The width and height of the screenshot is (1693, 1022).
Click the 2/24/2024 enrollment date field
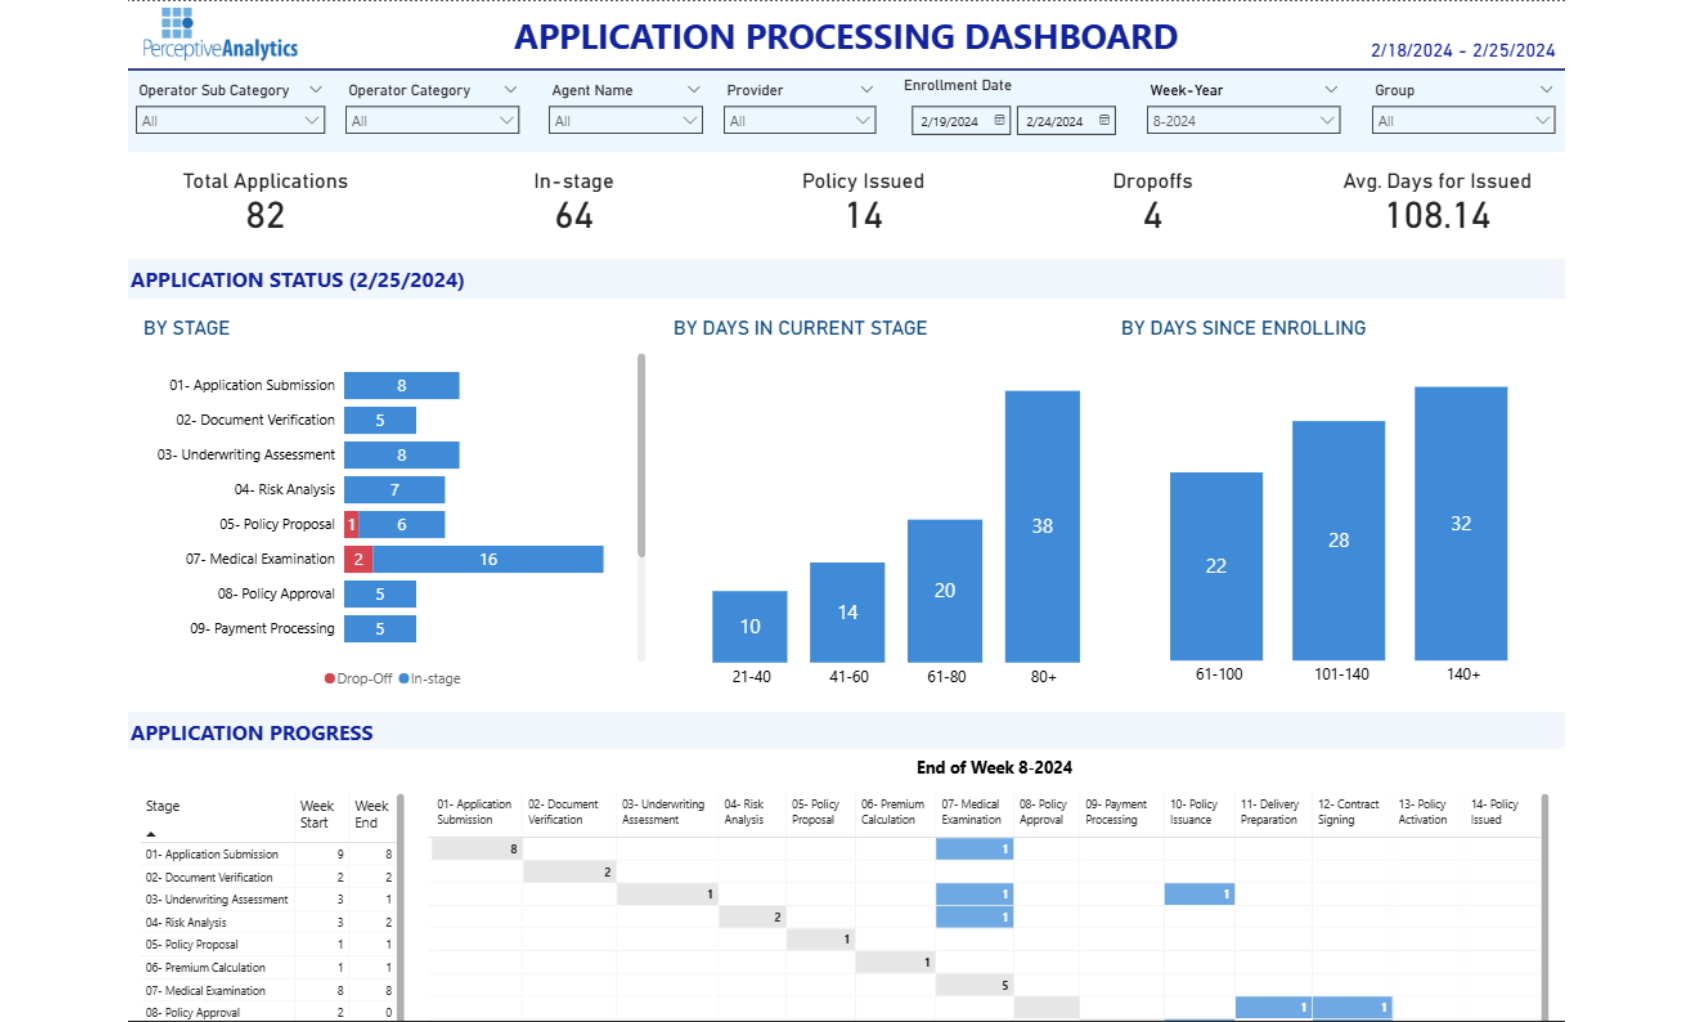pos(1055,121)
